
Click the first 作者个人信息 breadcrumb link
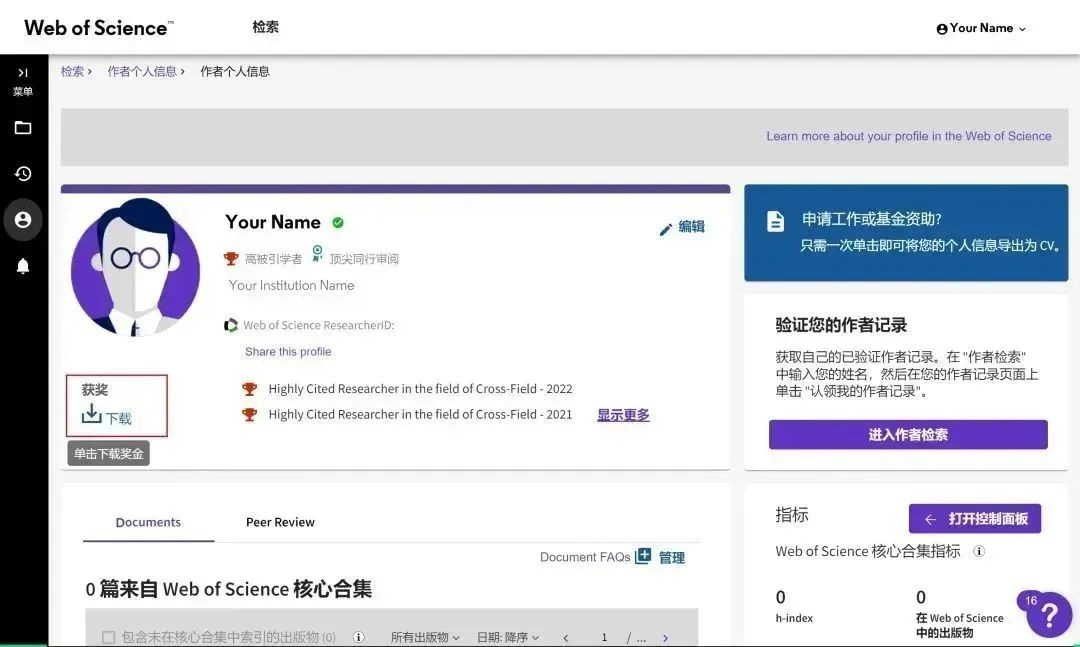142,72
